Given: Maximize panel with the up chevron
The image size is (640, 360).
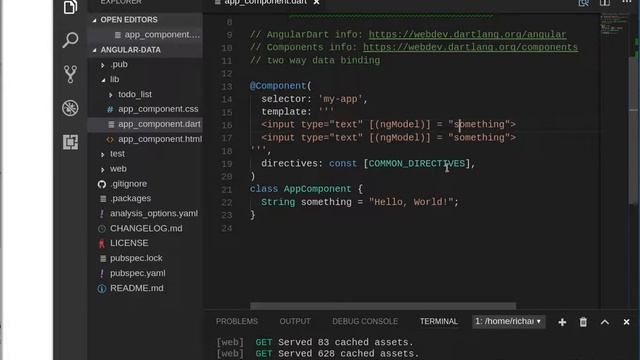Looking at the screenshot, I should pyautogui.click(x=605, y=322).
